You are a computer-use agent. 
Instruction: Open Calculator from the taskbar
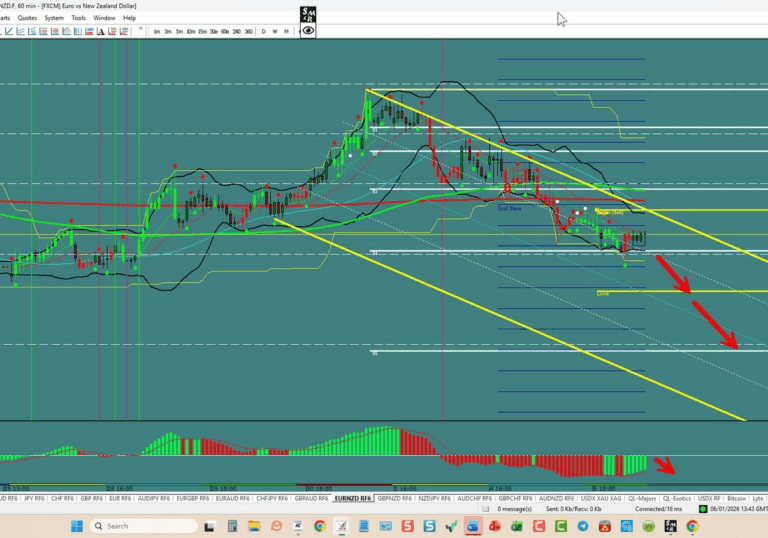232,526
